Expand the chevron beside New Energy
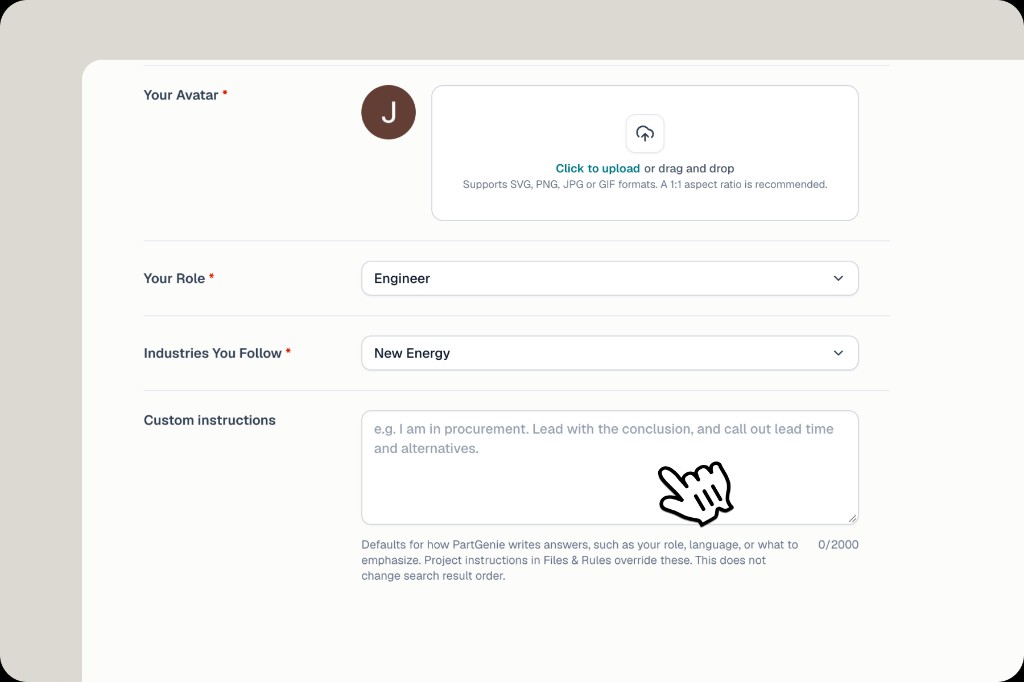The height and width of the screenshot is (682, 1024). point(838,353)
